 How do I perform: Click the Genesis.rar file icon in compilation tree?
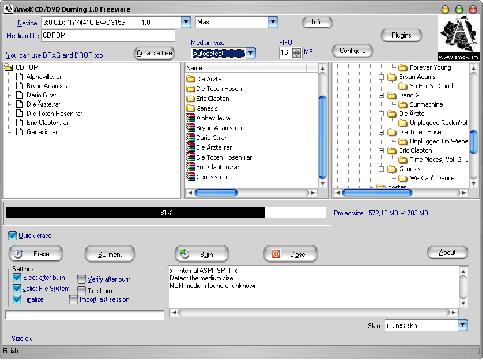click(x=20, y=132)
